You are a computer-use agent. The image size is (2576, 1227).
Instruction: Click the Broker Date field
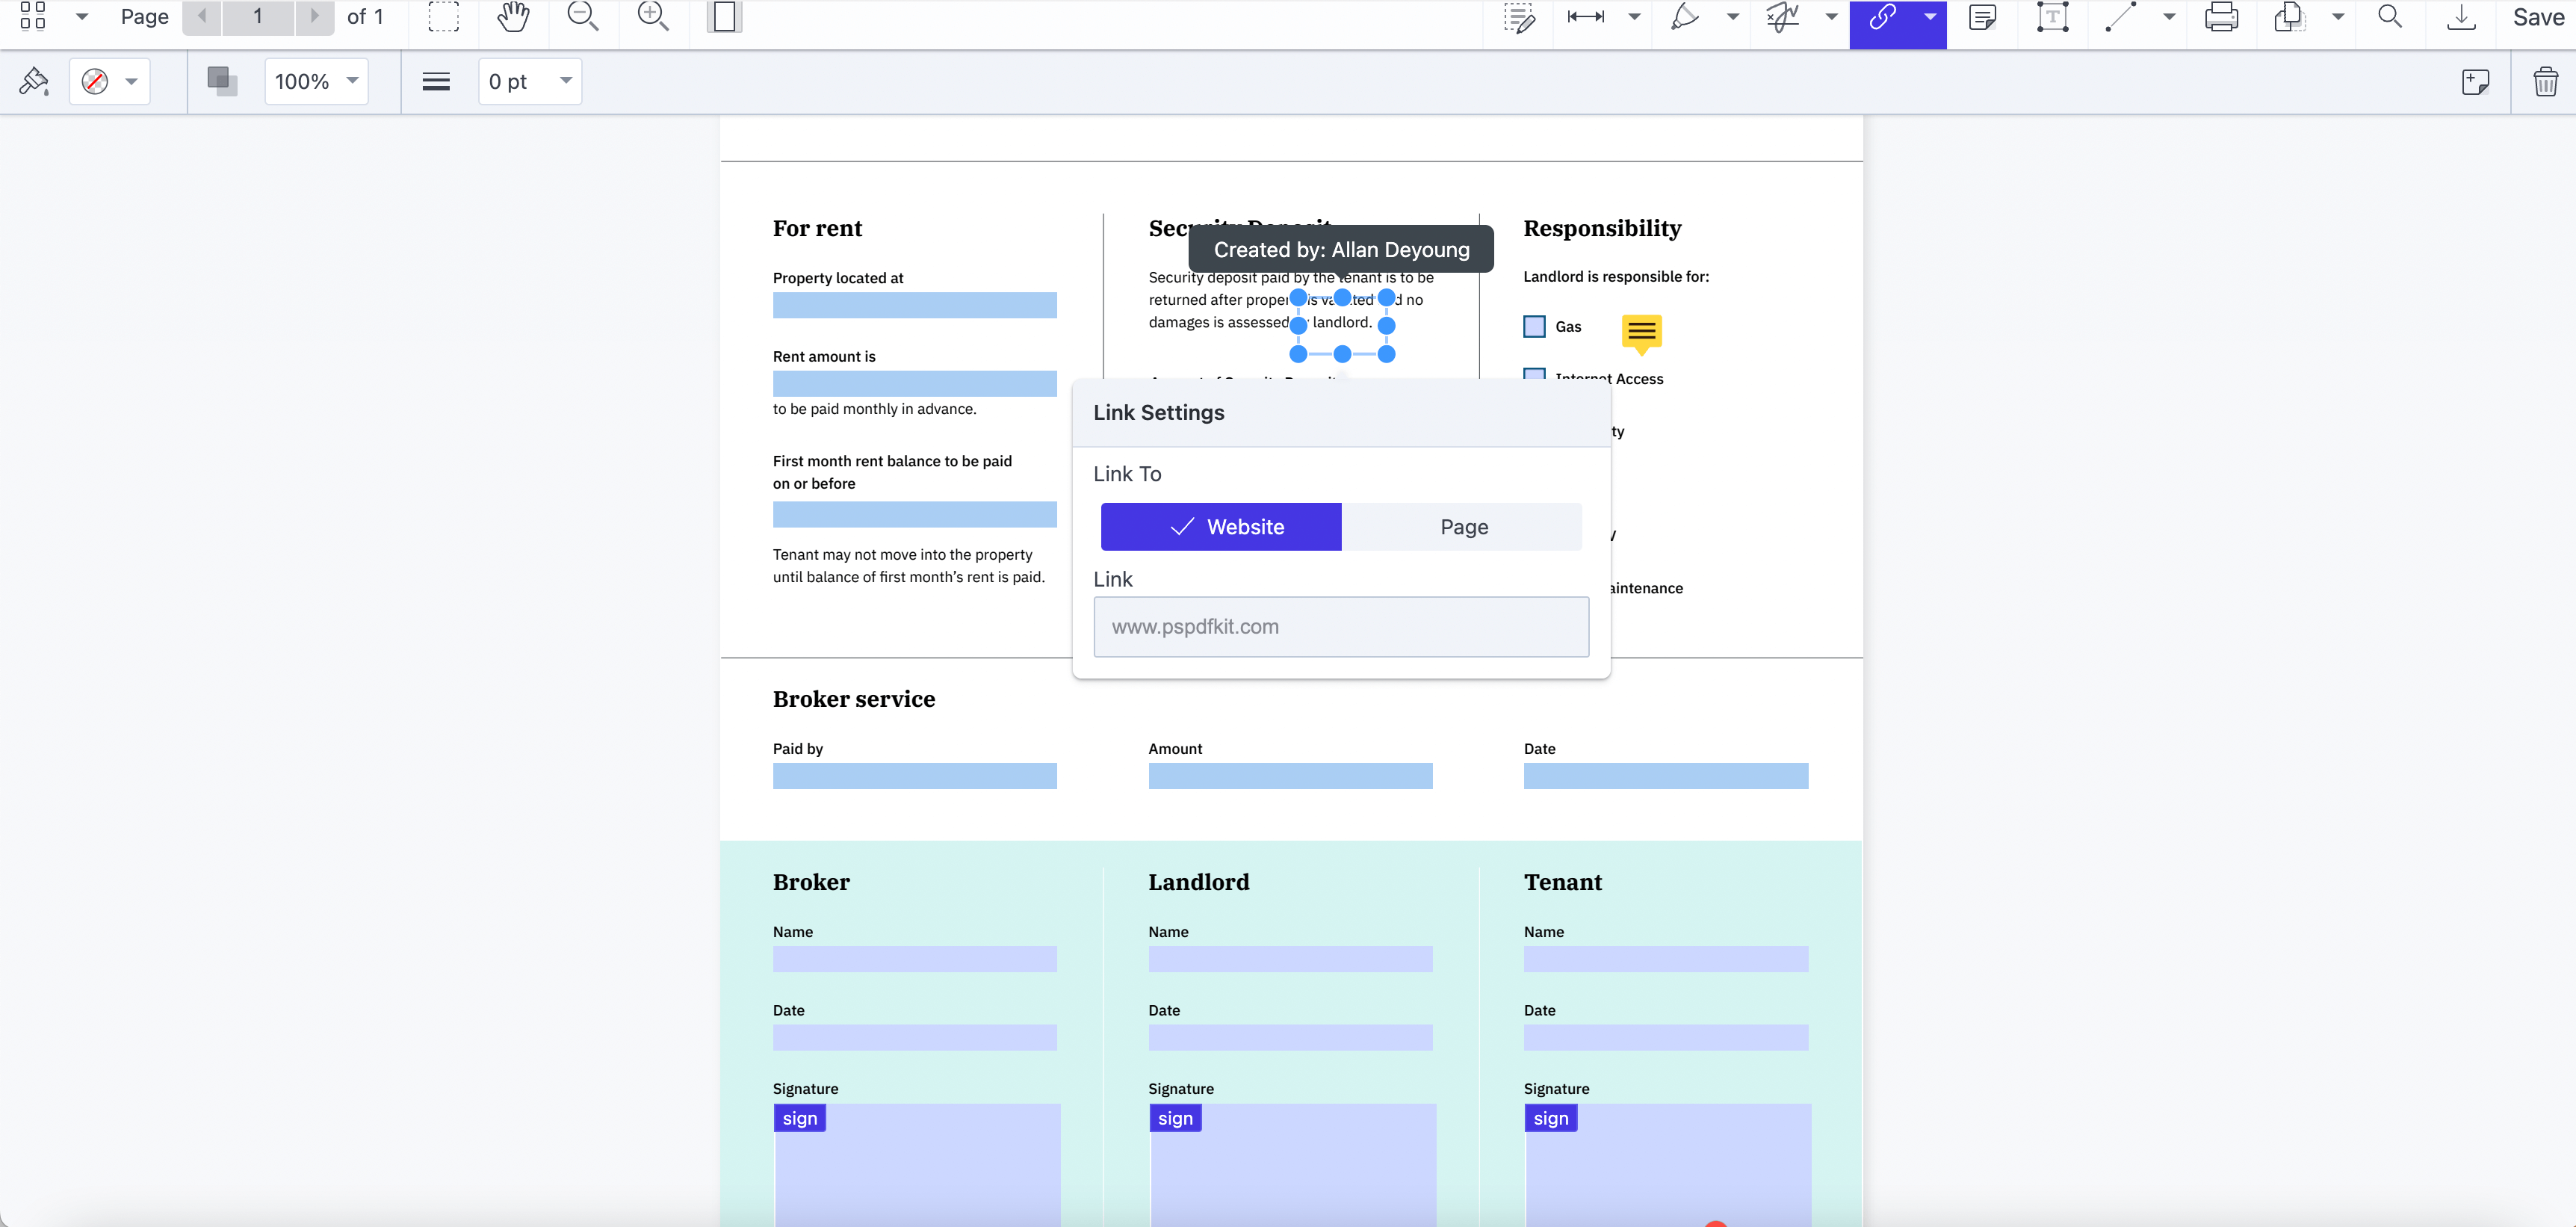(x=914, y=1037)
